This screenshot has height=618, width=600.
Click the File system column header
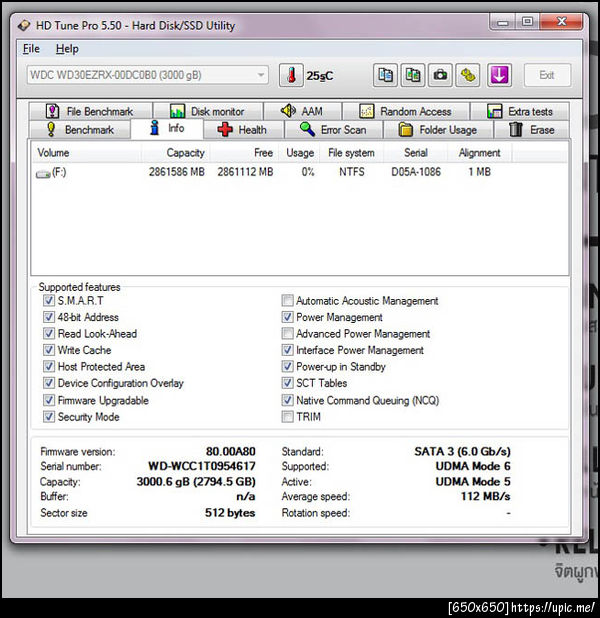pyautogui.click(x=351, y=153)
